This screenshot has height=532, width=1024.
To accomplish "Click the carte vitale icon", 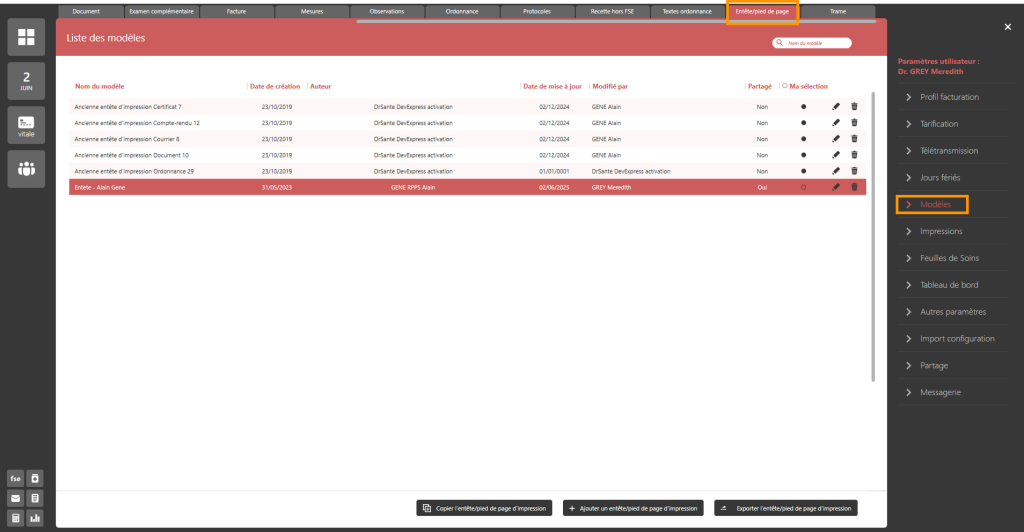I will click(x=26, y=125).
